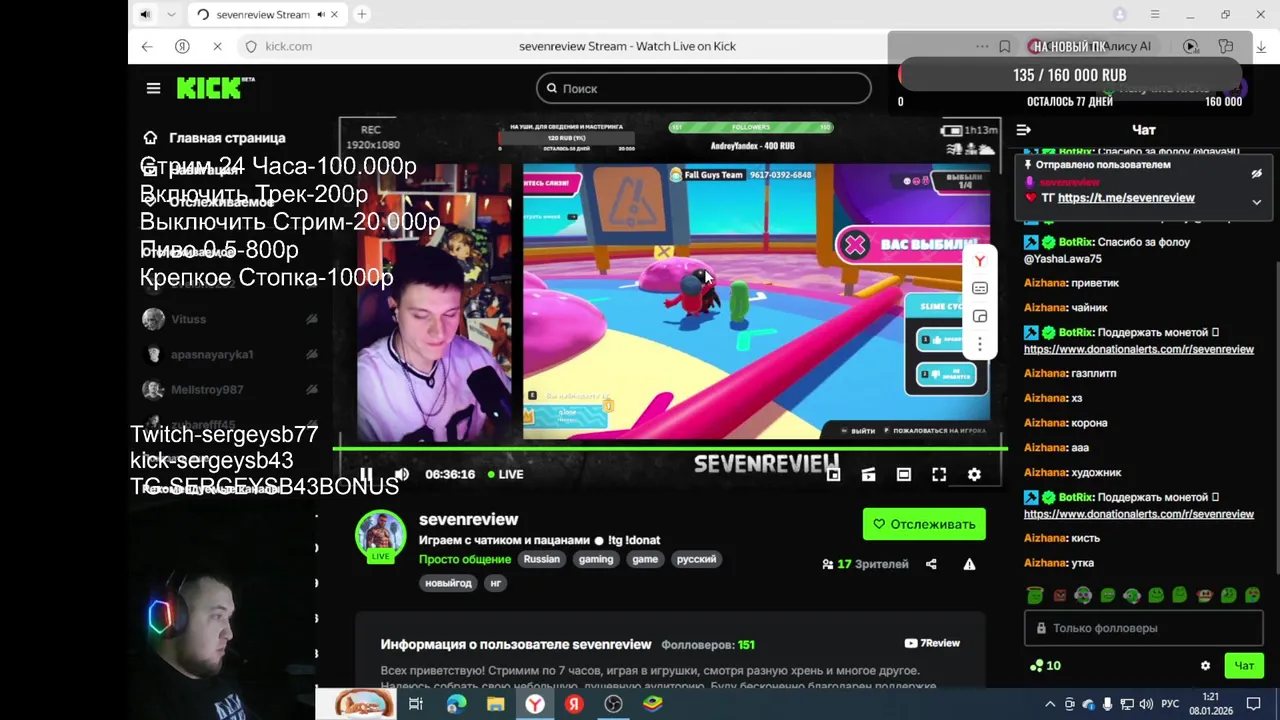Pause the live stream
Image resolution: width=1280 pixels, height=720 pixels.
pos(366,474)
